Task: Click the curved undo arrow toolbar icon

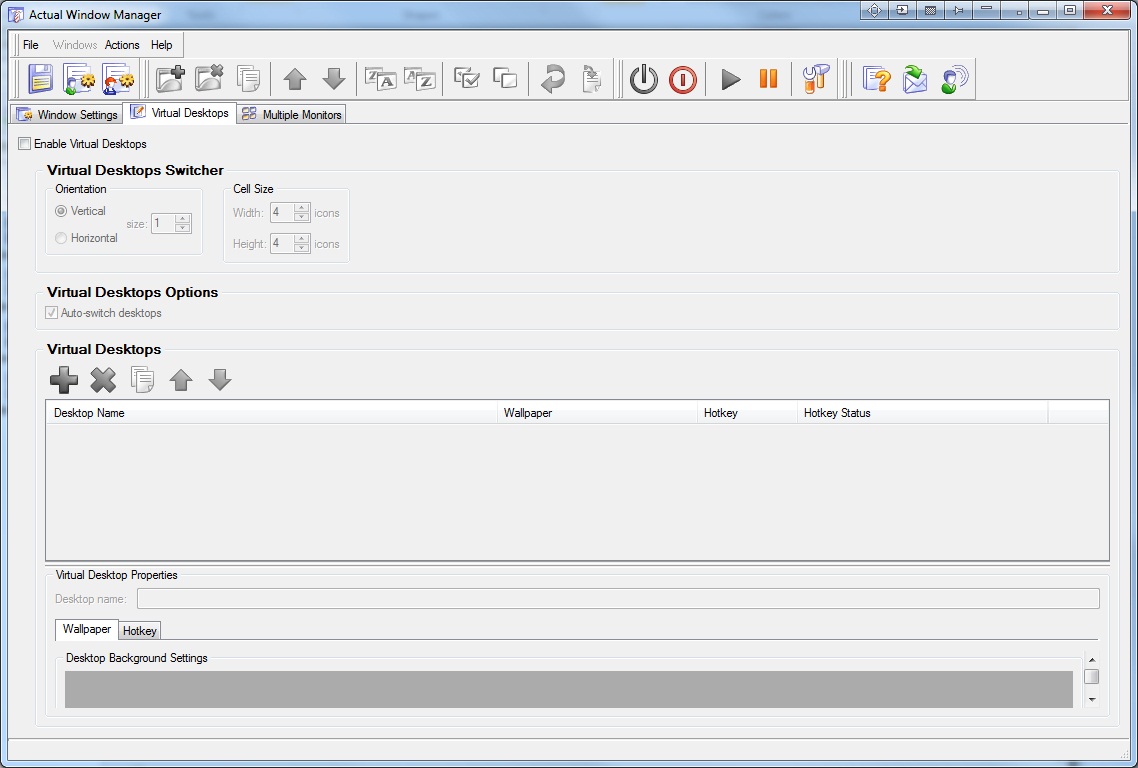Action: pos(552,79)
